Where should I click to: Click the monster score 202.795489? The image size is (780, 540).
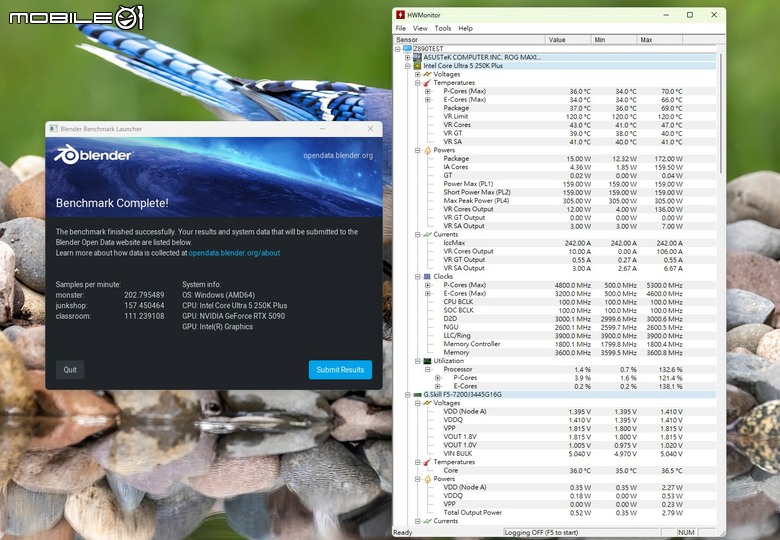[x=144, y=295]
